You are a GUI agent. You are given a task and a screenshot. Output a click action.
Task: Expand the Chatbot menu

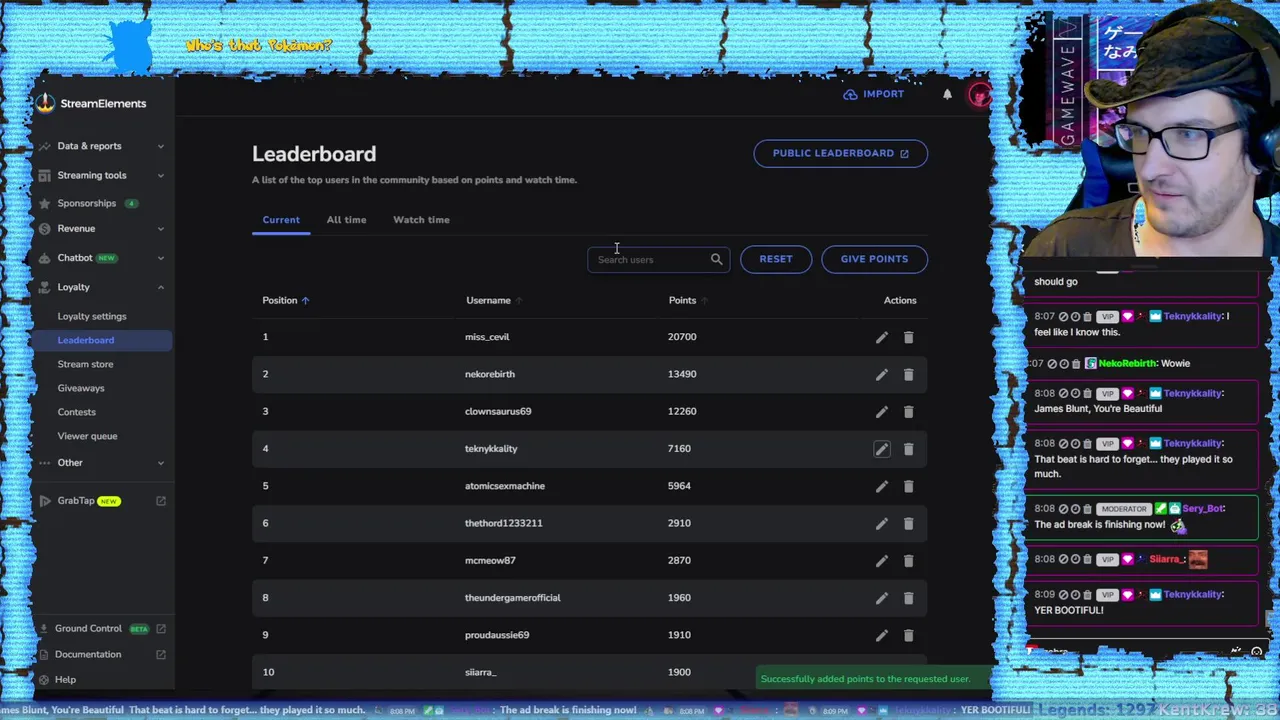(x=101, y=257)
